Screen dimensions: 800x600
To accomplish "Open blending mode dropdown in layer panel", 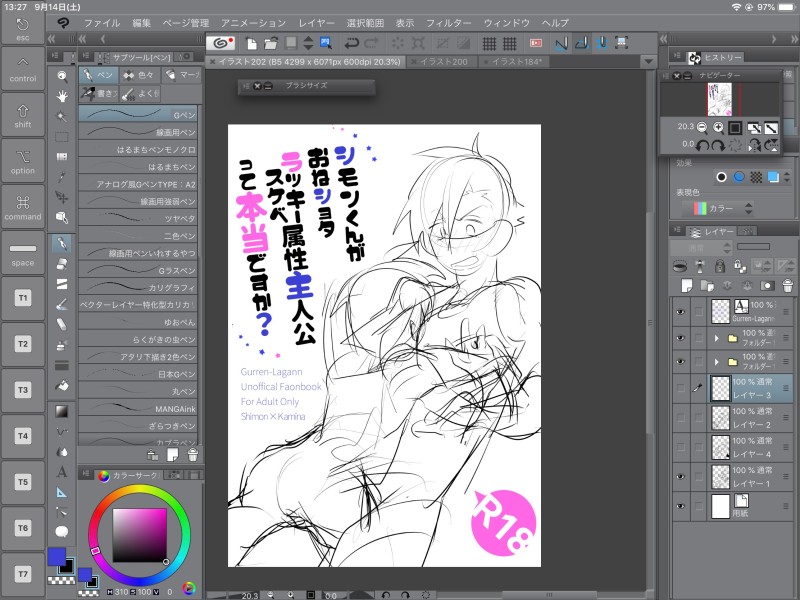I will 701,248.
